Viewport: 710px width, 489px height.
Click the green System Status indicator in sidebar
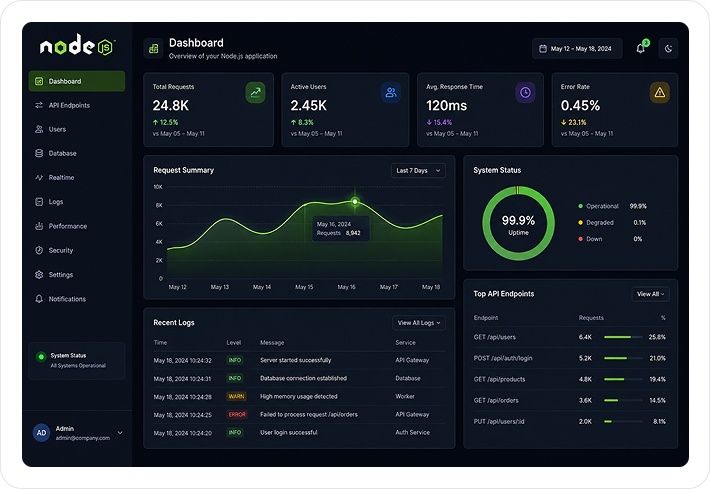[41, 356]
